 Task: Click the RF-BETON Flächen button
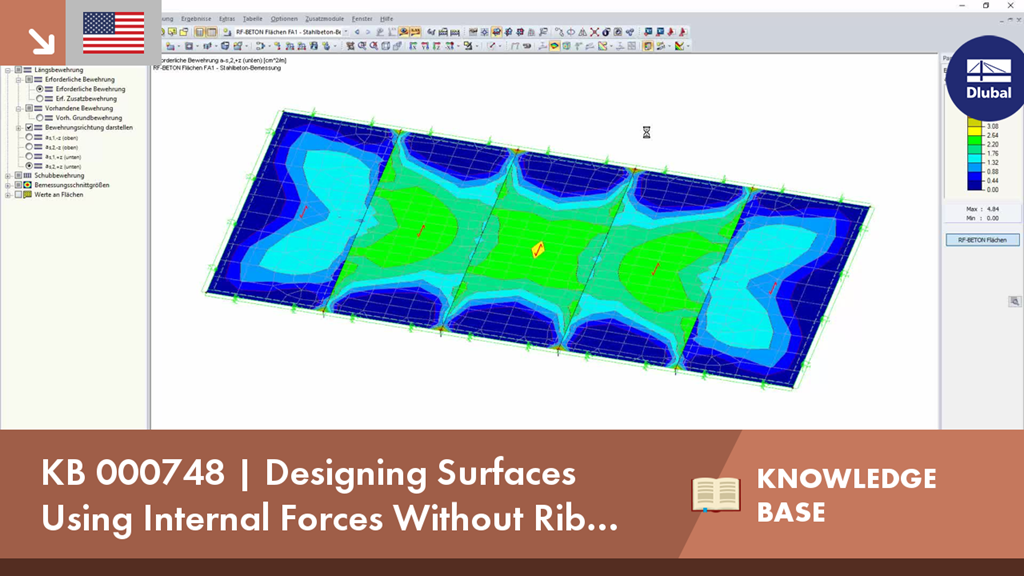pyautogui.click(x=982, y=240)
